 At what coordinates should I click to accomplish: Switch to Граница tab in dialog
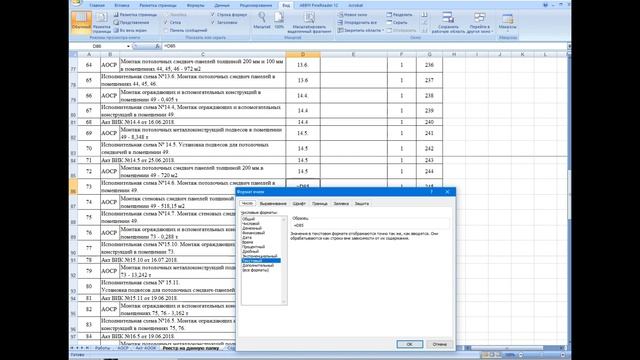coord(320,203)
